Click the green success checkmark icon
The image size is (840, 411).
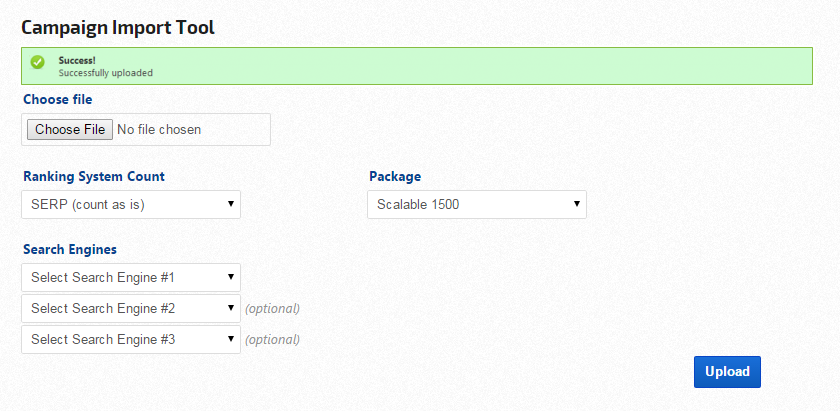38,62
